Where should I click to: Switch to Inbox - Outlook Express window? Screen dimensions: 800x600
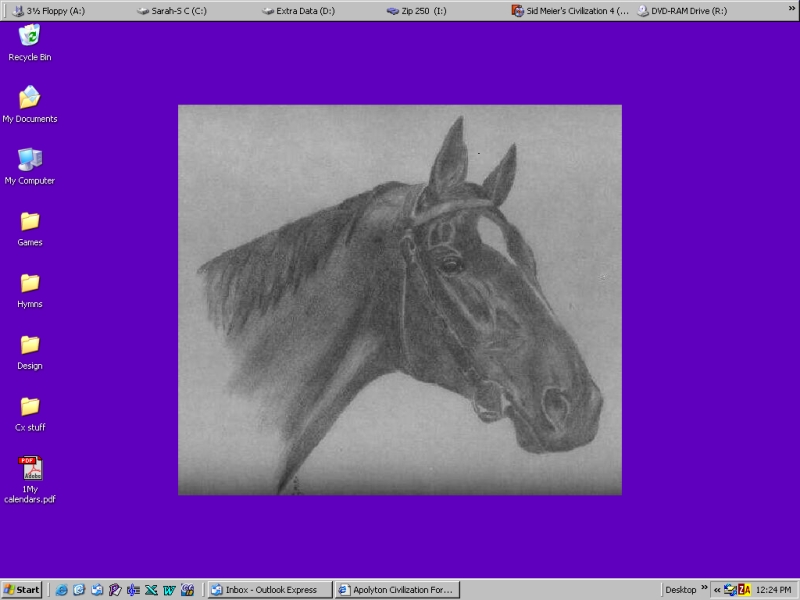click(268, 590)
